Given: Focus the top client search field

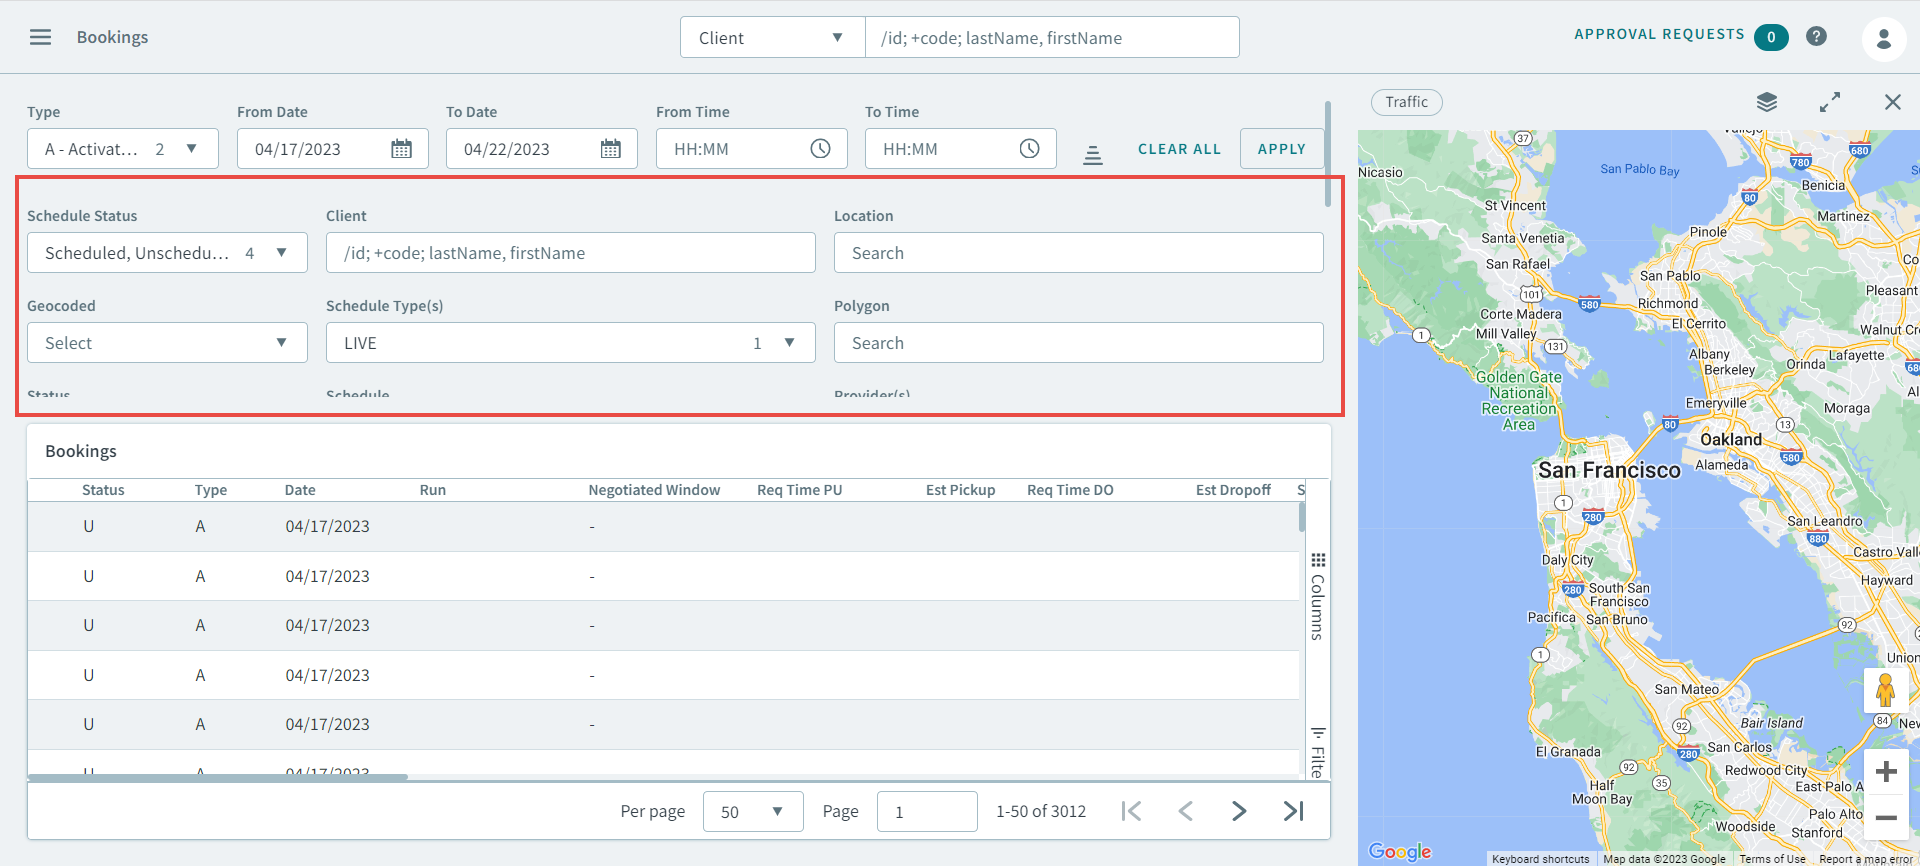Looking at the screenshot, I should (1052, 37).
